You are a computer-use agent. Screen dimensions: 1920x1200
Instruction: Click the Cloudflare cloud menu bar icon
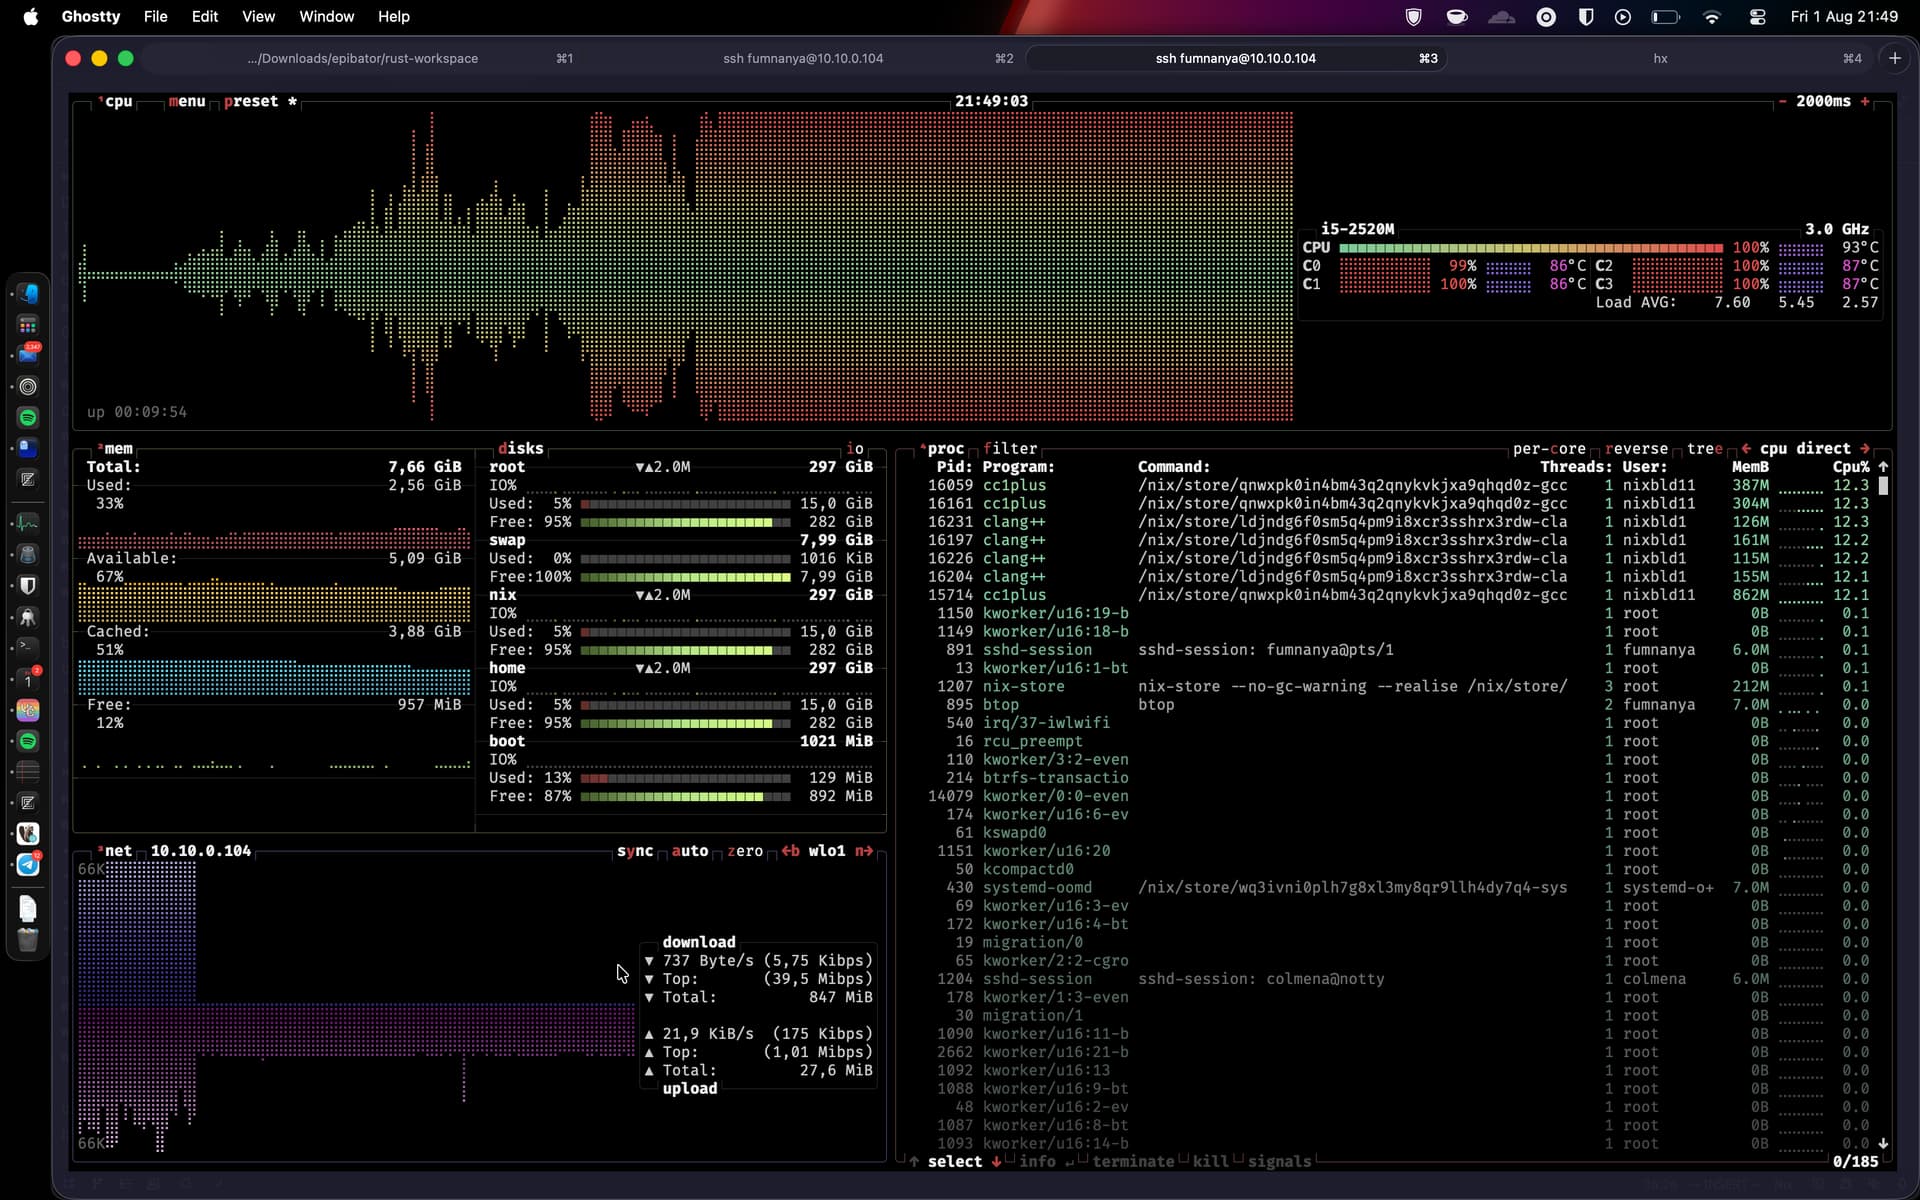[x=1501, y=16]
